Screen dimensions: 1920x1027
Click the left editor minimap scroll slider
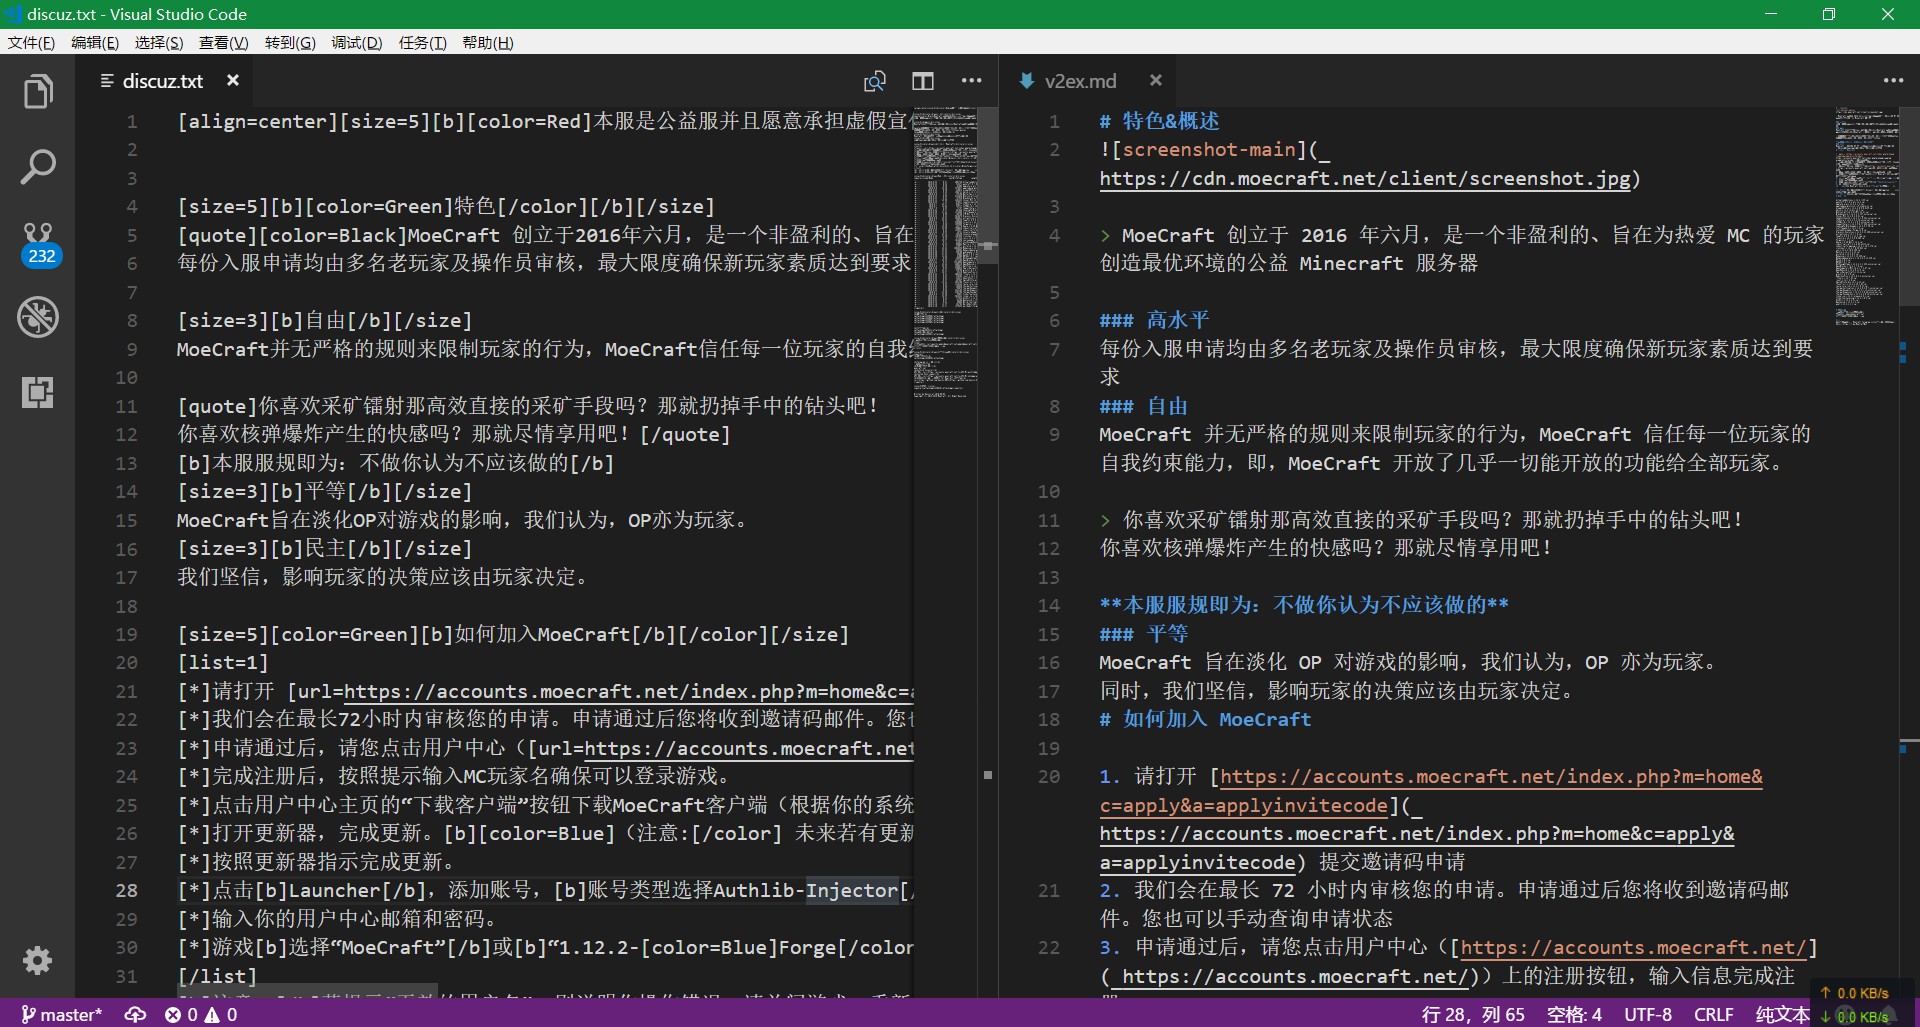click(x=987, y=185)
